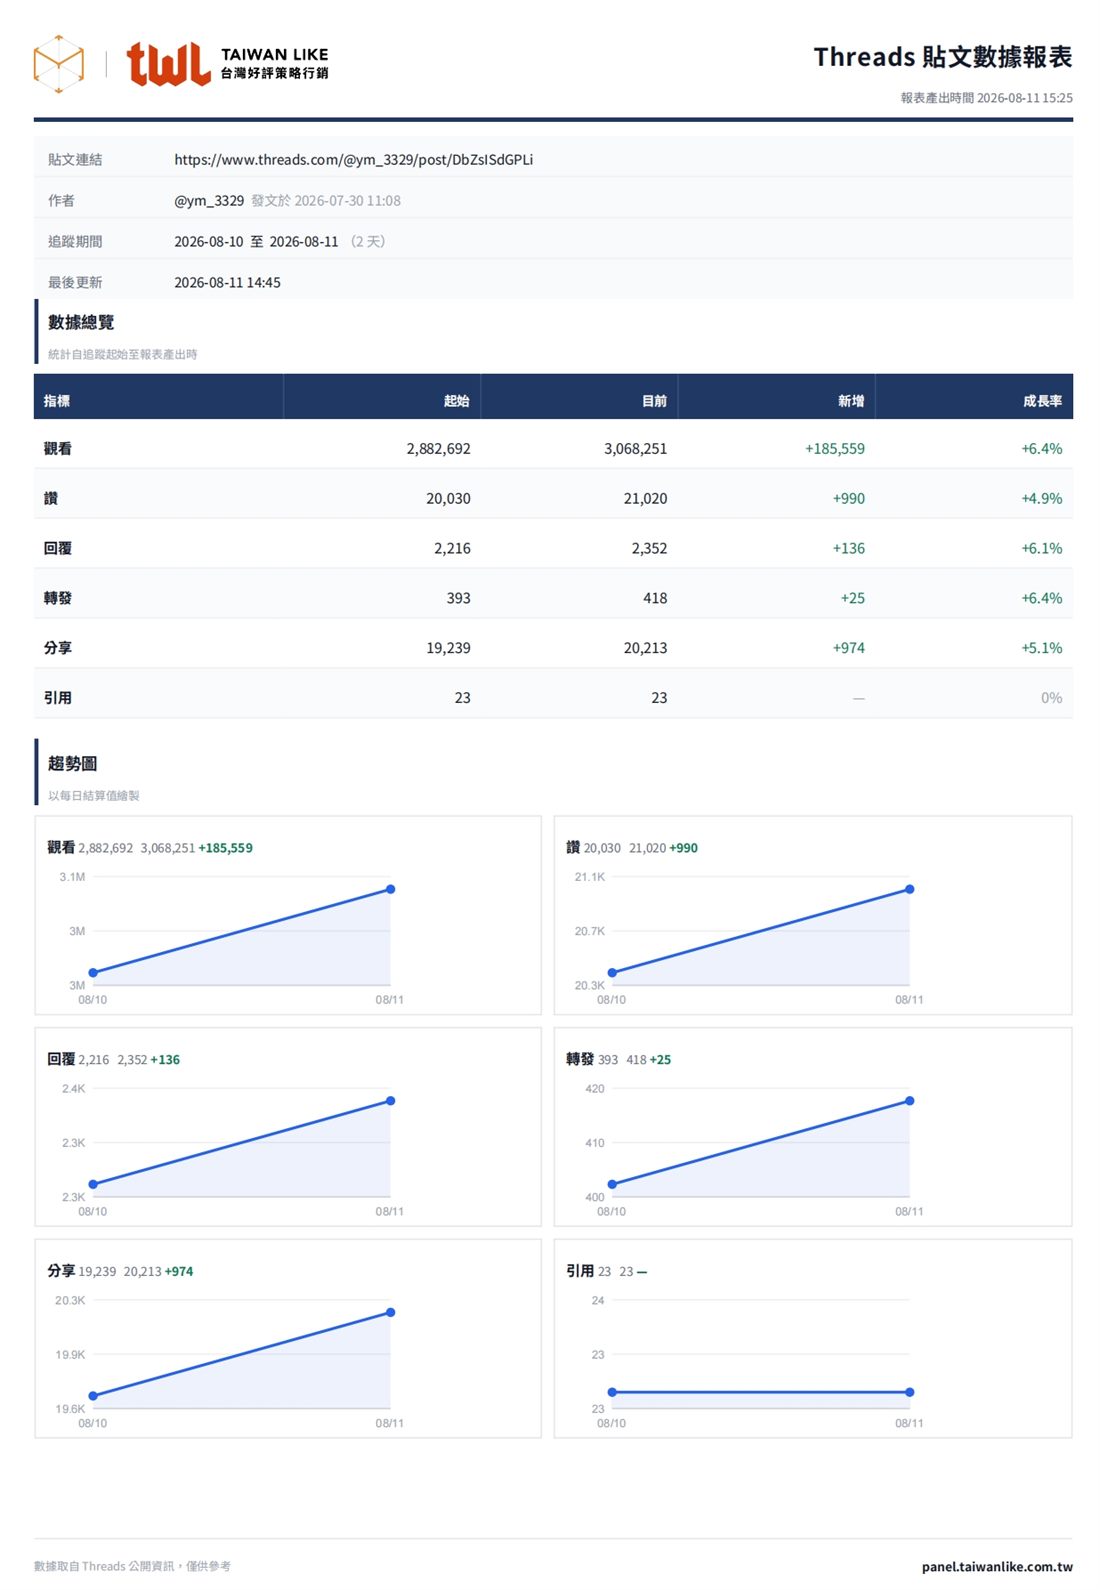Click the 讚 chart title label
This screenshot has height=1590, width=1100.
click(573, 847)
